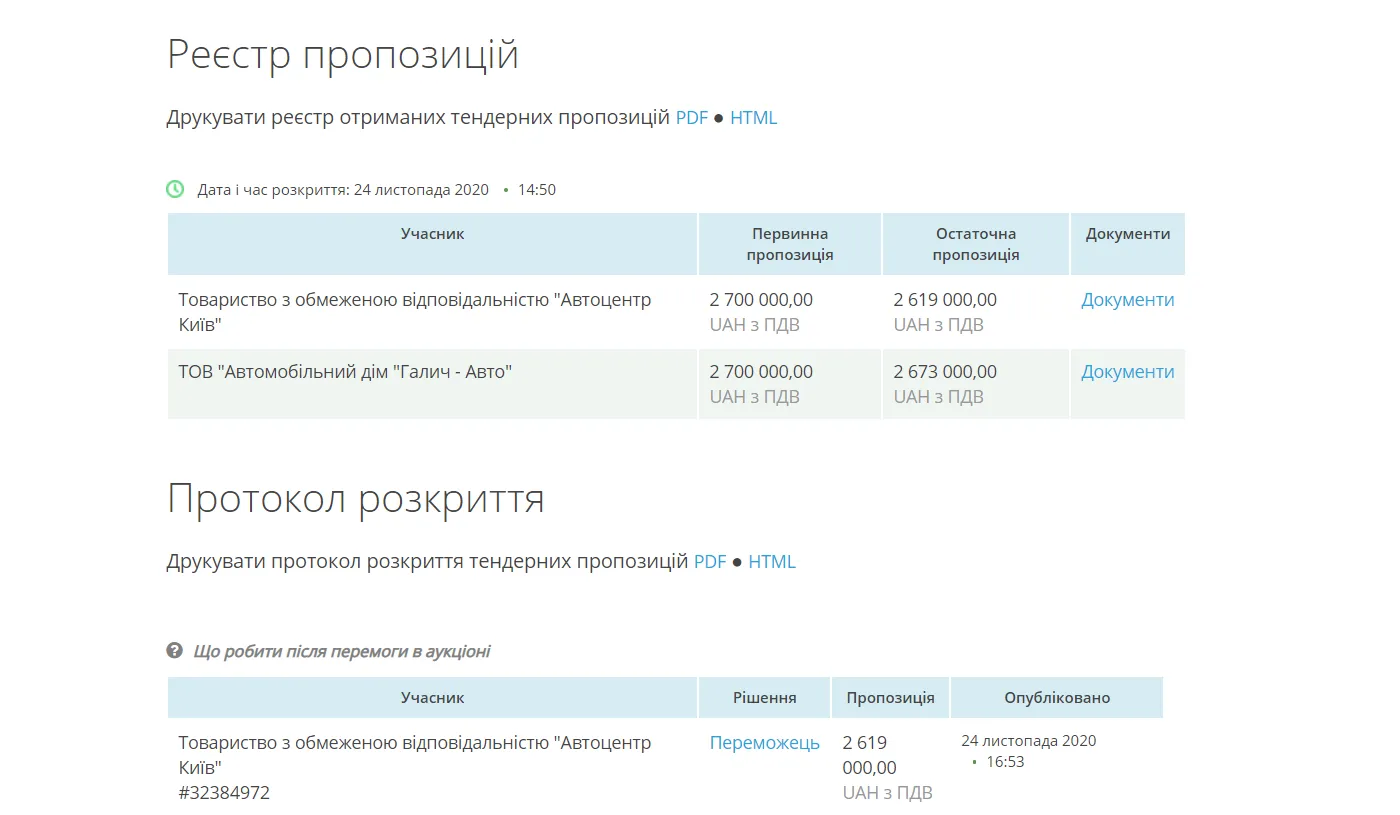The width and height of the screenshot is (1400, 815).
Task: Click Автоцентр Київ initial bid 2 700 000,00
Action: point(761,300)
